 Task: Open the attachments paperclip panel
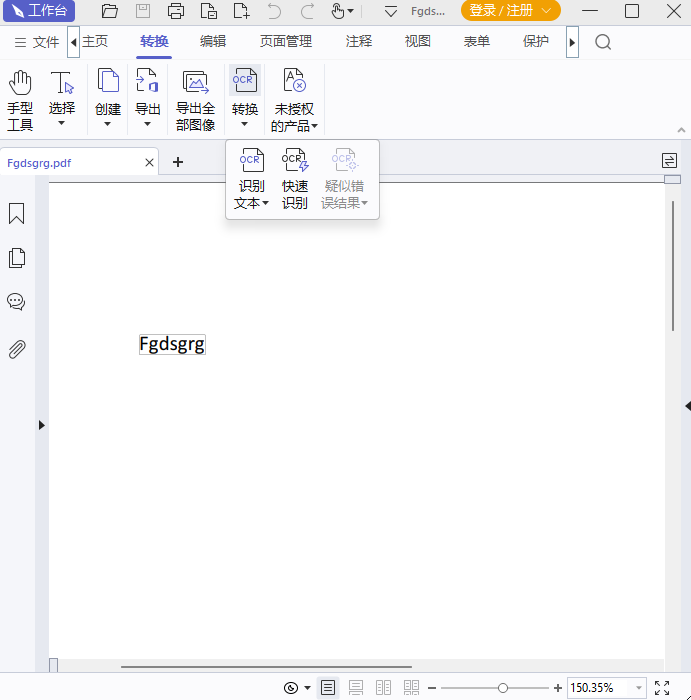(x=16, y=349)
